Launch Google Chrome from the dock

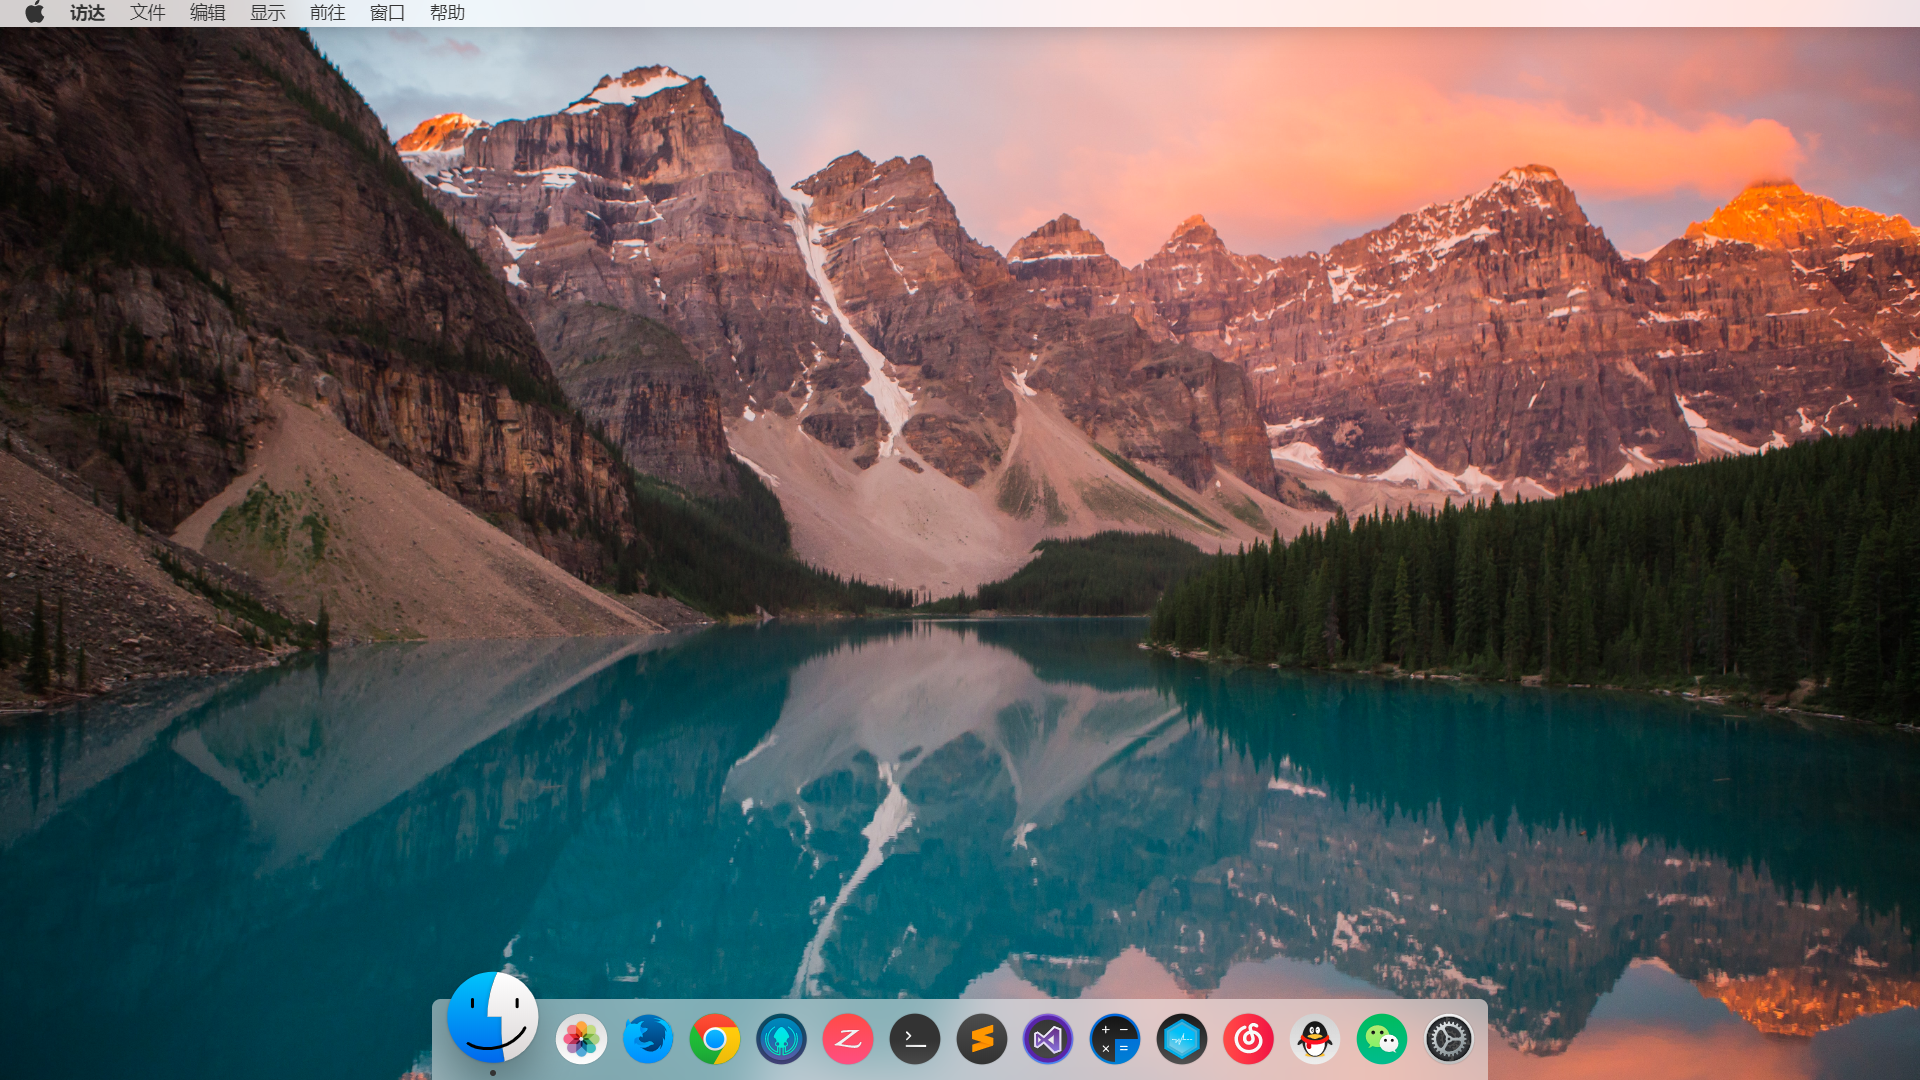714,1040
